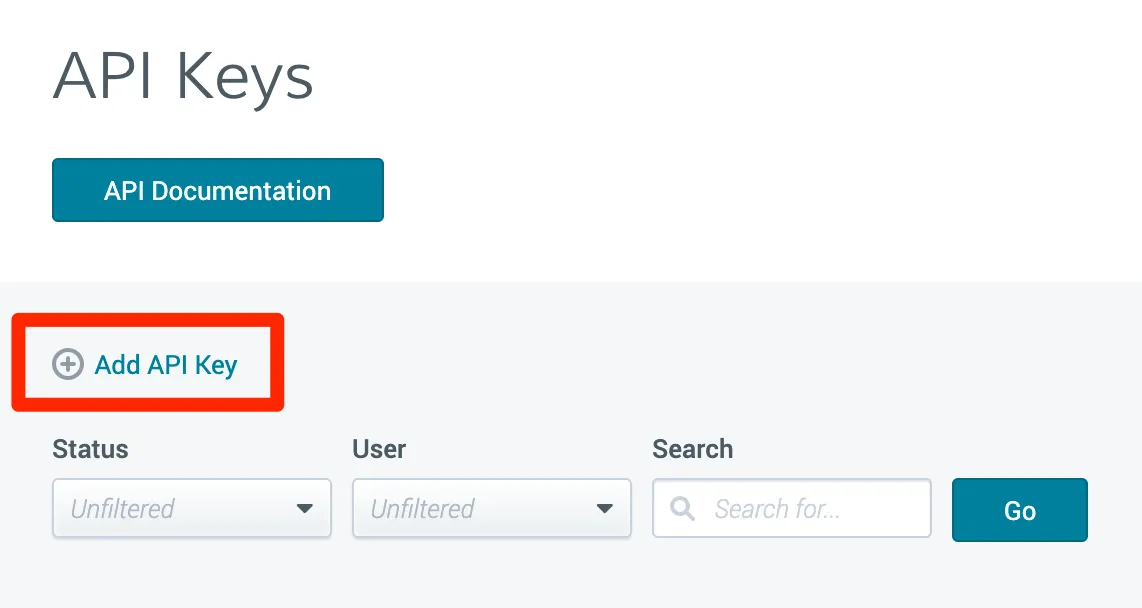Click the circled plus symbol in the highlighted area
1142x608 pixels.
pyautogui.click(x=67, y=365)
